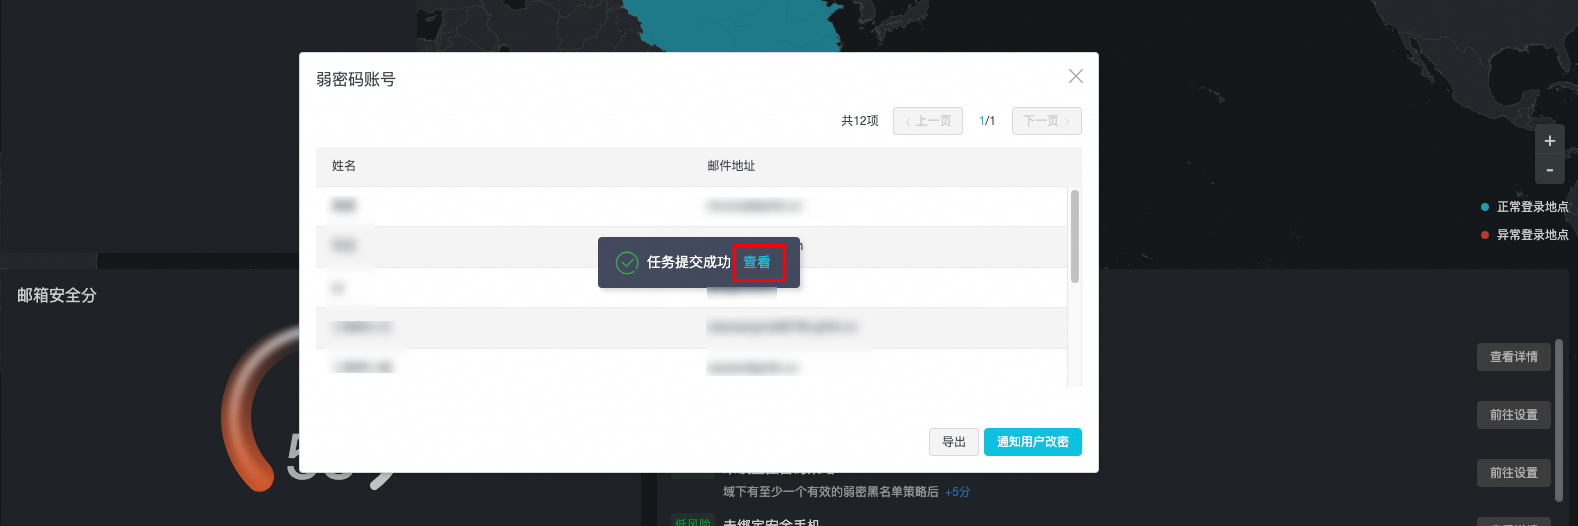Image resolution: width=1578 pixels, height=526 pixels.
Task: Select the first row in accounts table
Action: coord(690,206)
